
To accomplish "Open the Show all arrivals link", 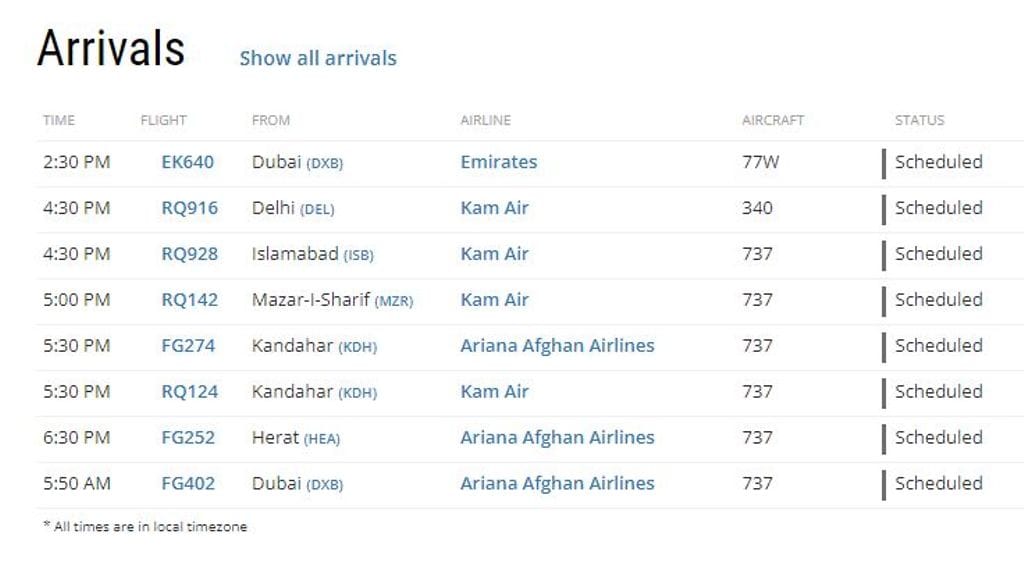I will click(x=317, y=58).
